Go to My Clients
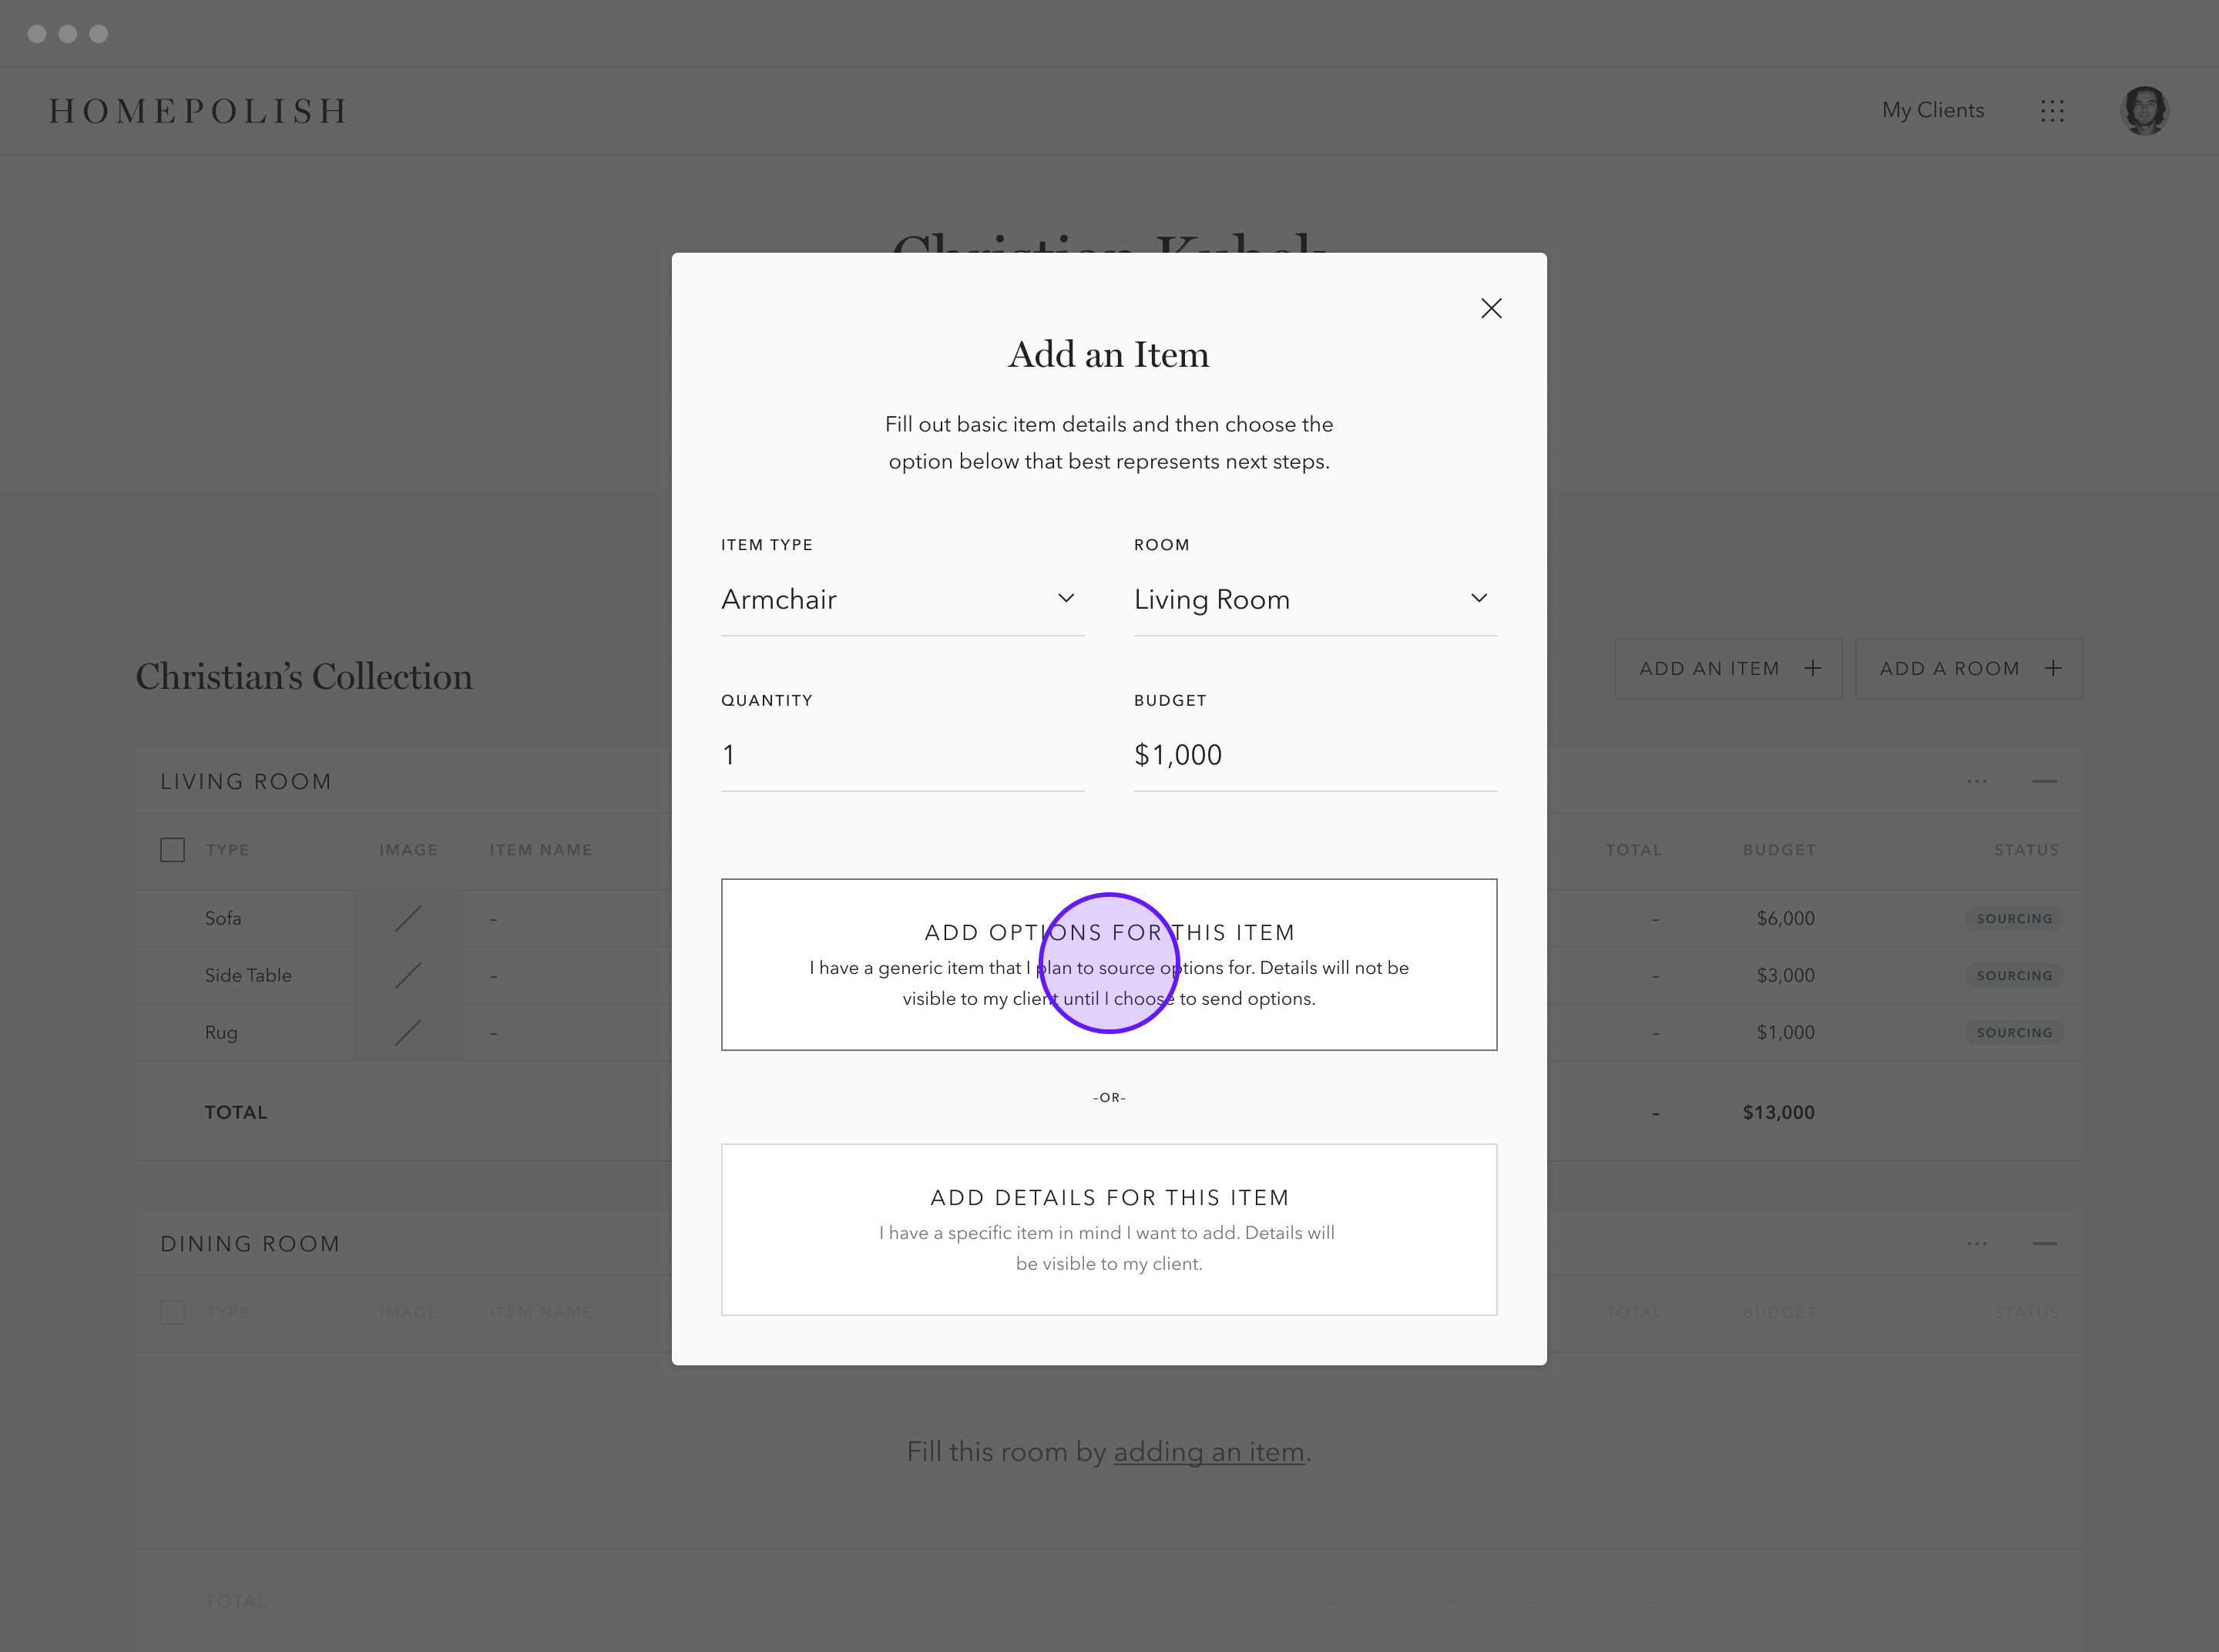 pos(1932,110)
